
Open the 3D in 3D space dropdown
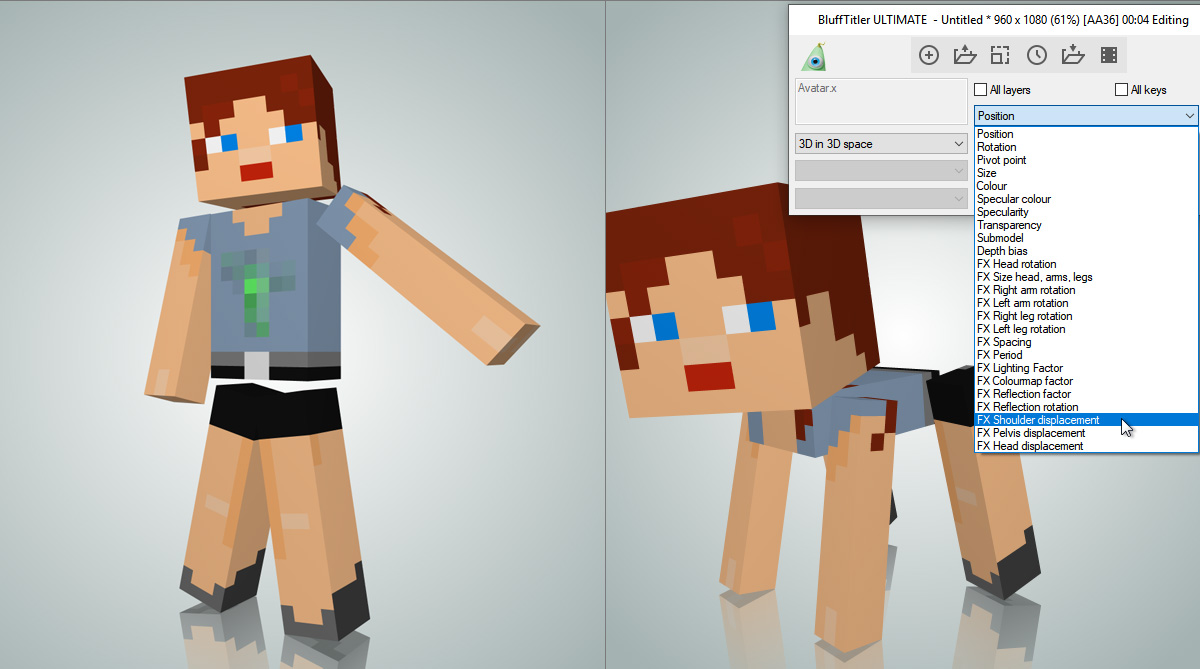tap(881, 144)
